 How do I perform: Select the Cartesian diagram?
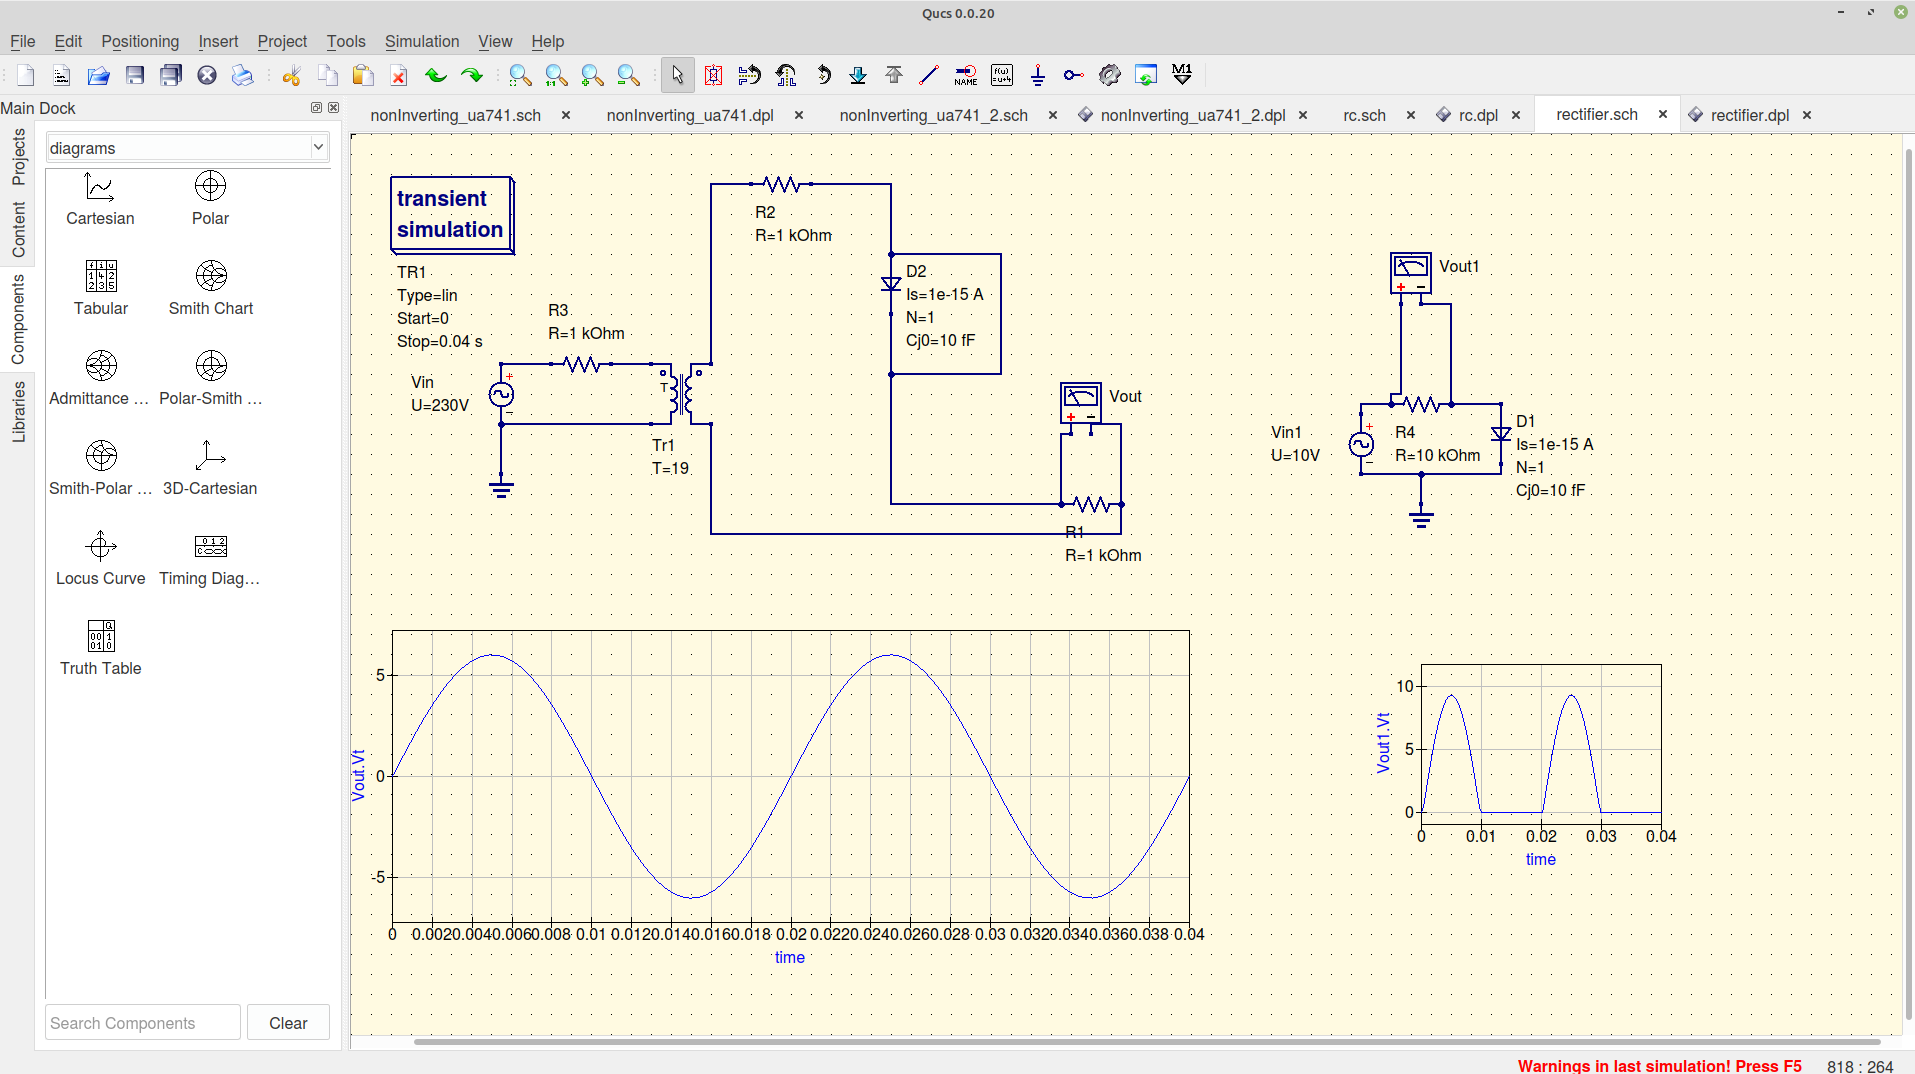click(100, 199)
